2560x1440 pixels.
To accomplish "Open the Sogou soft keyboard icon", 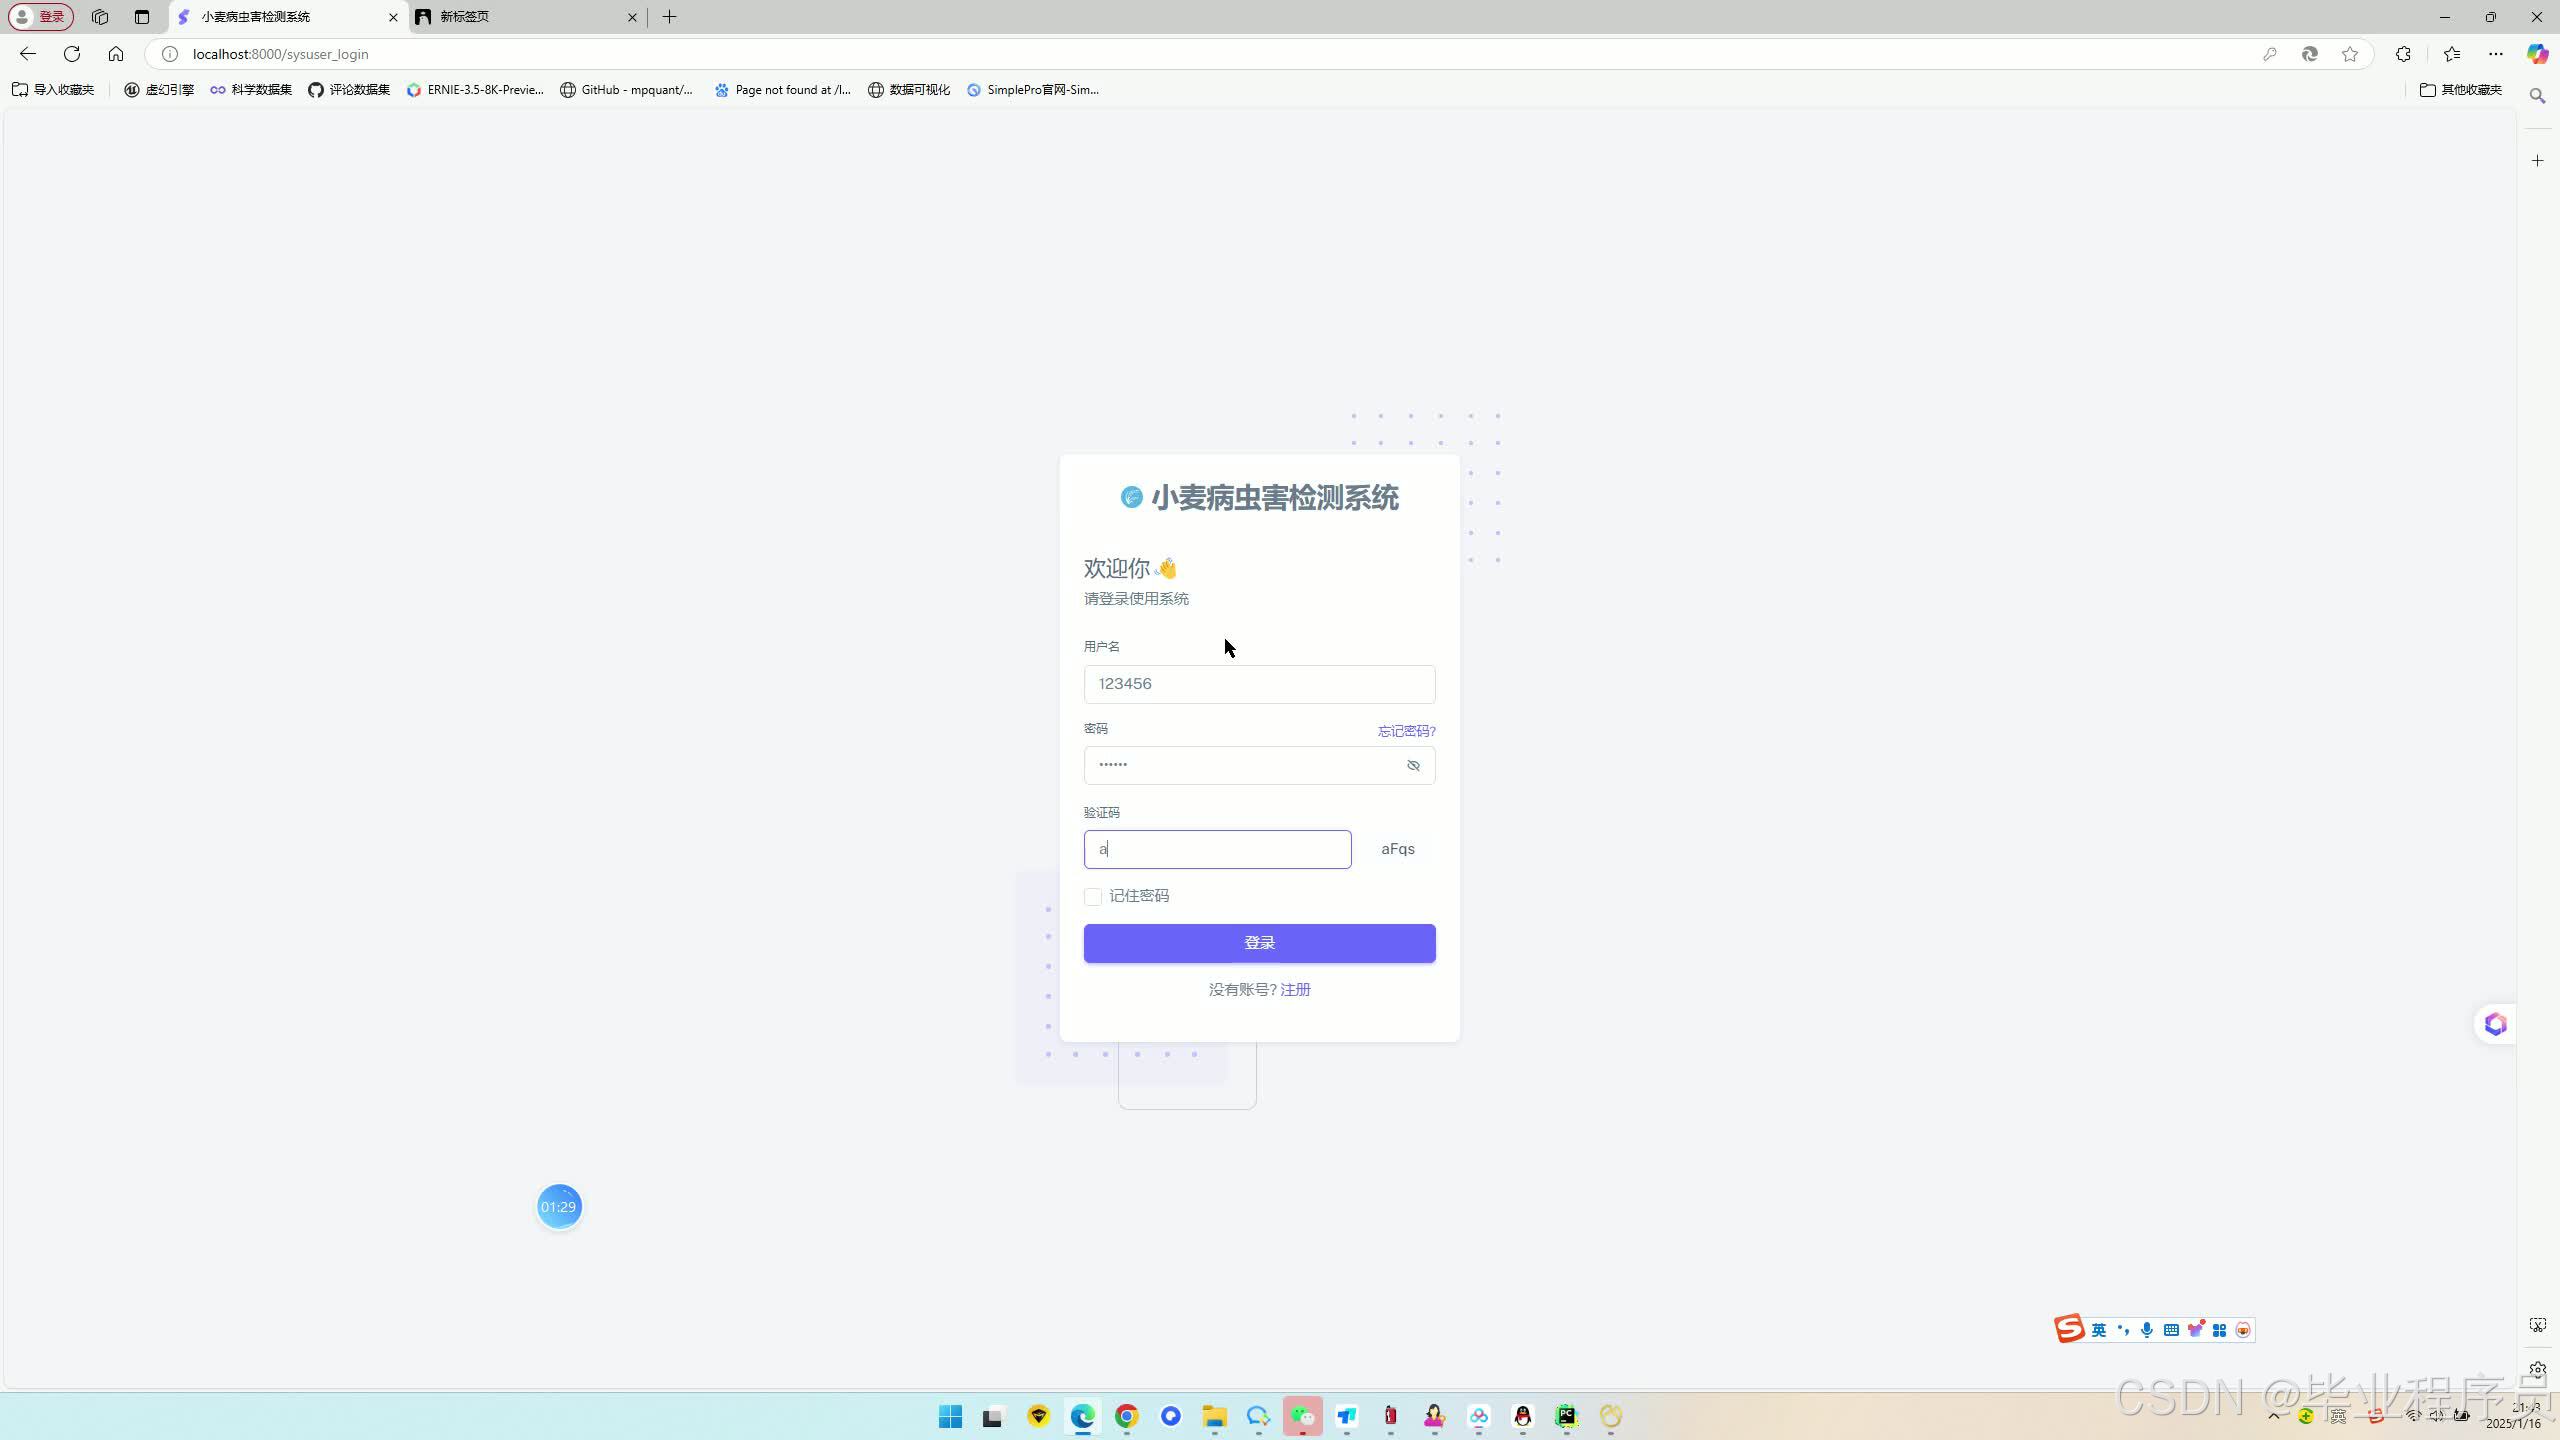I will click(x=2172, y=1328).
